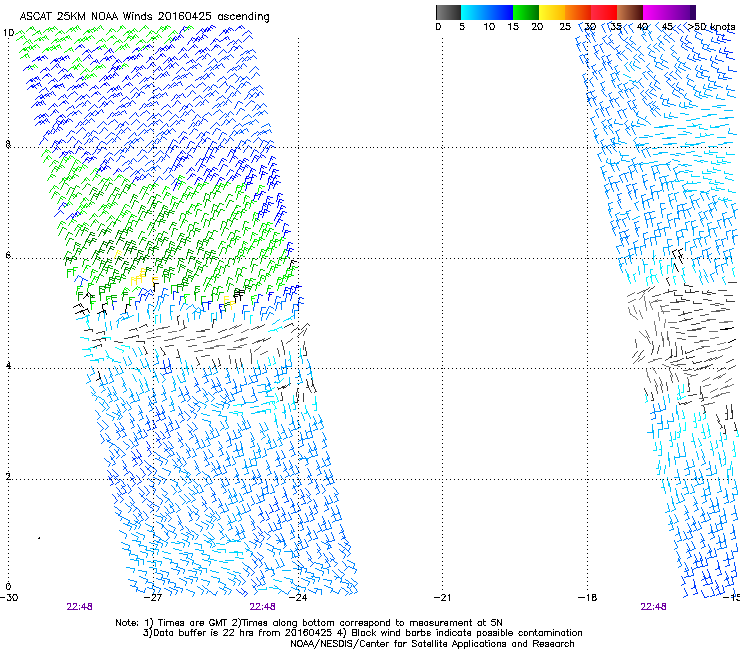This screenshot has width=740, height=650.
Task: Click the latitude '2' axis label
Action: tap(8, 476)
